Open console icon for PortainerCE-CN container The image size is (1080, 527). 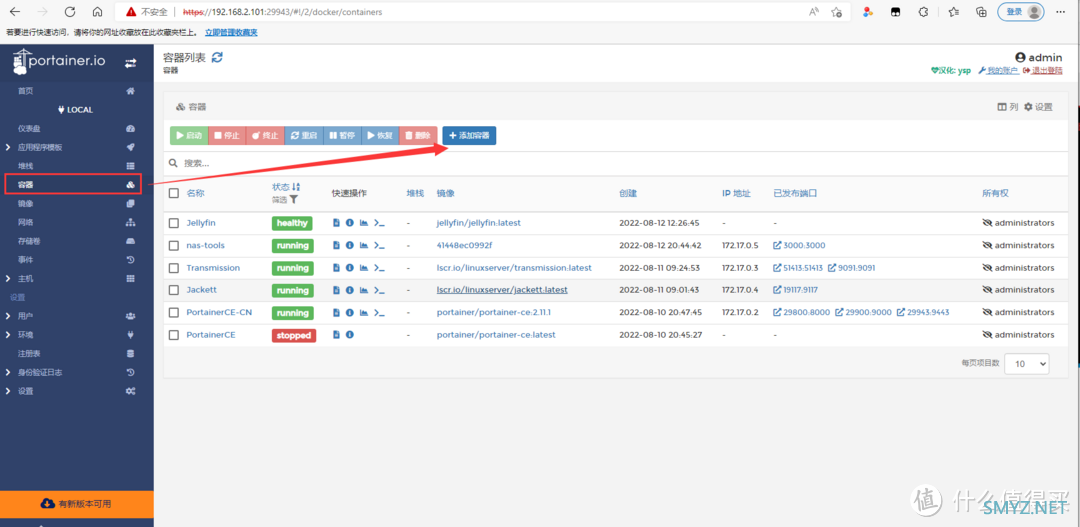click(378, 312)
